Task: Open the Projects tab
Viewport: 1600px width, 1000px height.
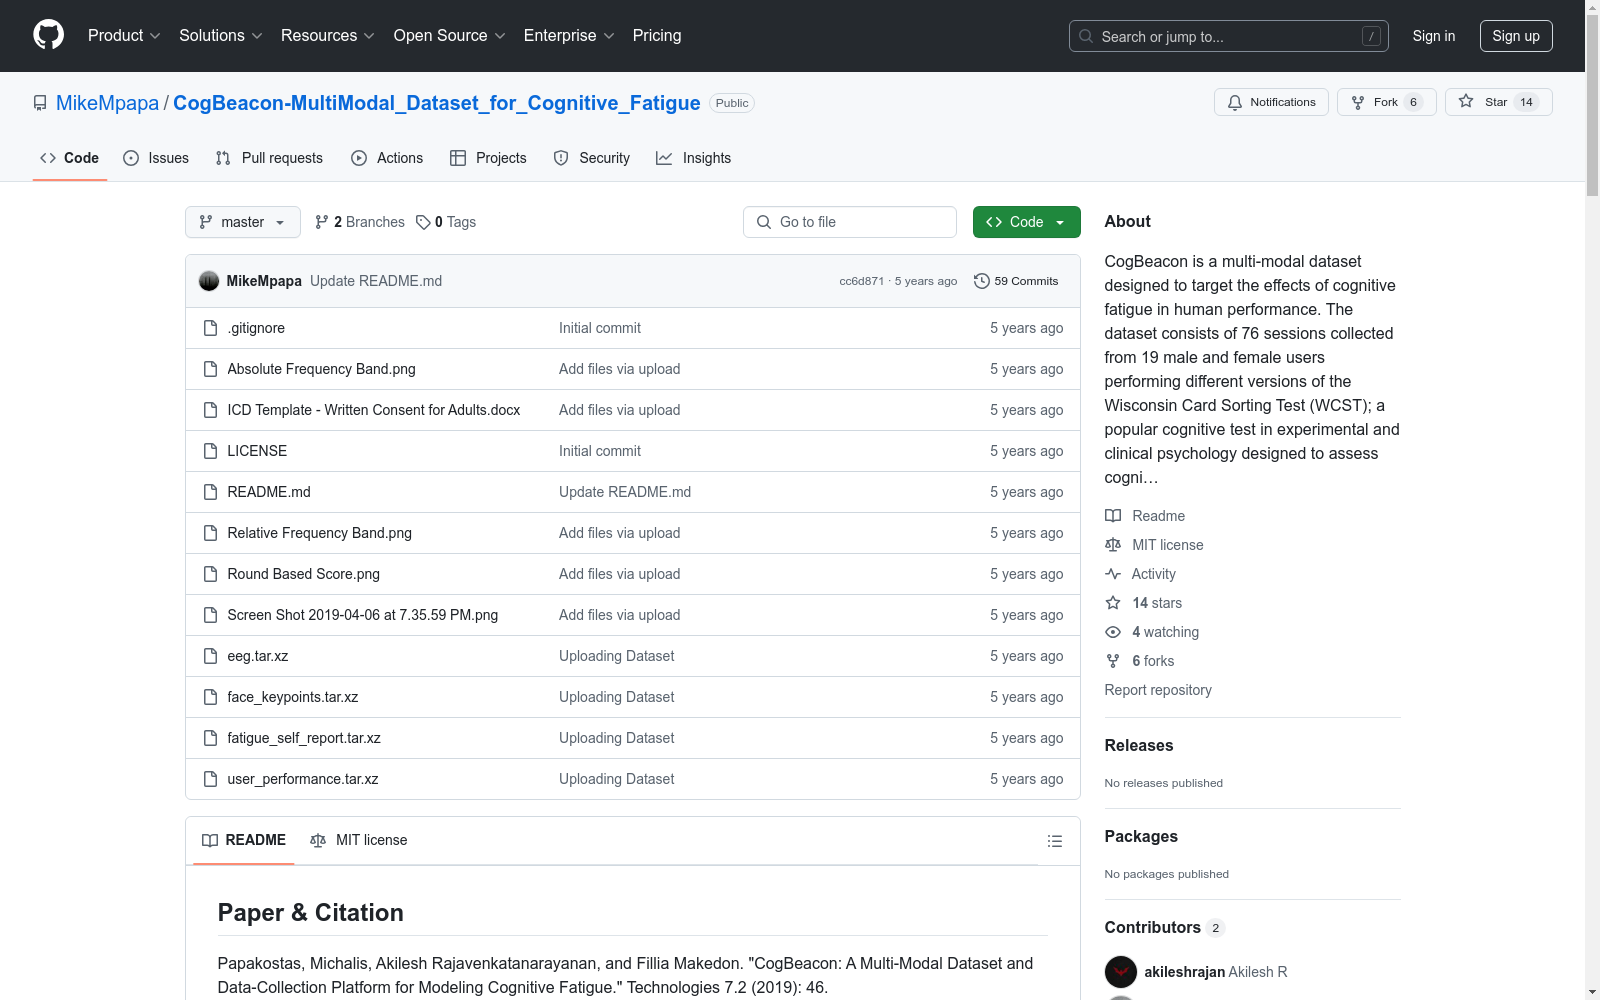Action: point(488,158)
